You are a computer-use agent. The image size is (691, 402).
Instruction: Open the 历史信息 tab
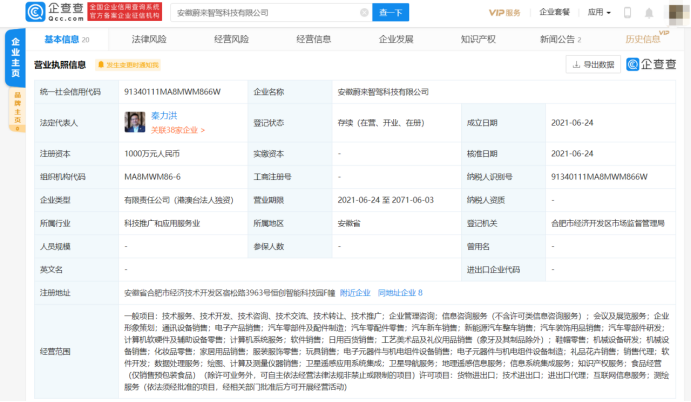642,39
